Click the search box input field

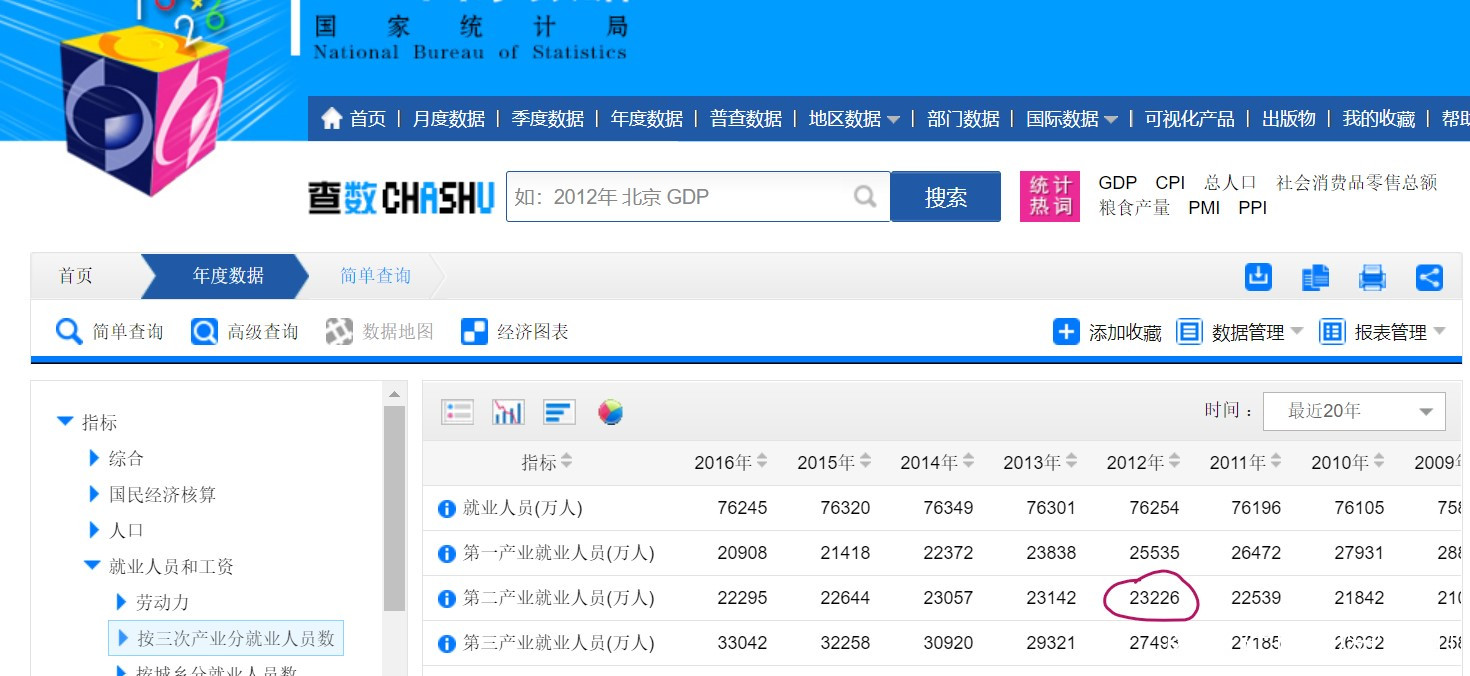(x=680, y=197)
